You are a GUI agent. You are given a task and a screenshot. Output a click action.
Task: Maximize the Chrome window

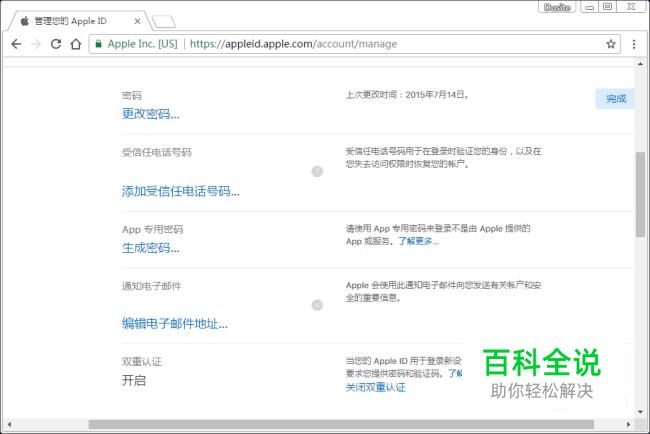click(607, 7)
